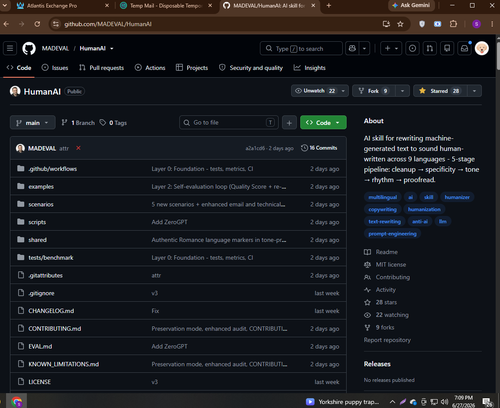The width and height of the screenshot is (500, 408).
Task: Open the Copilot chat icon
Action: [352, 49]
